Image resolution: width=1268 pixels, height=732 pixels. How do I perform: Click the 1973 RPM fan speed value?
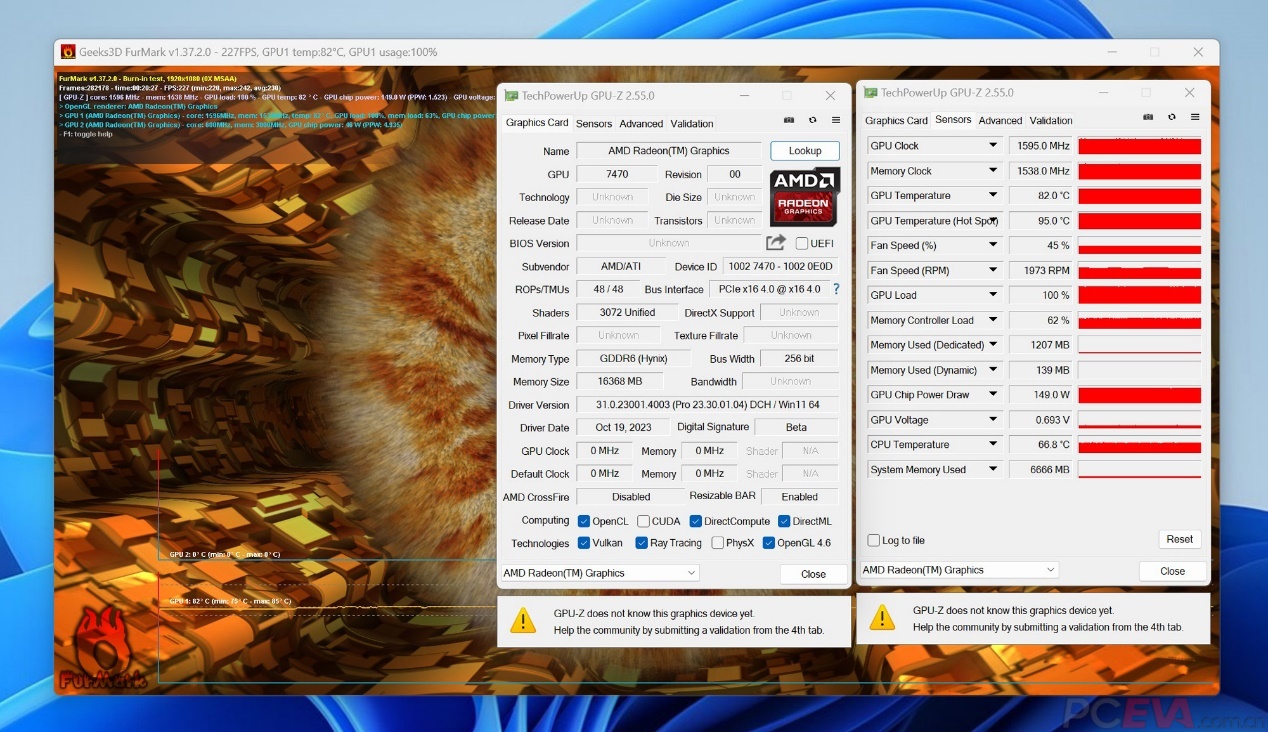[x=1041, y=270]
